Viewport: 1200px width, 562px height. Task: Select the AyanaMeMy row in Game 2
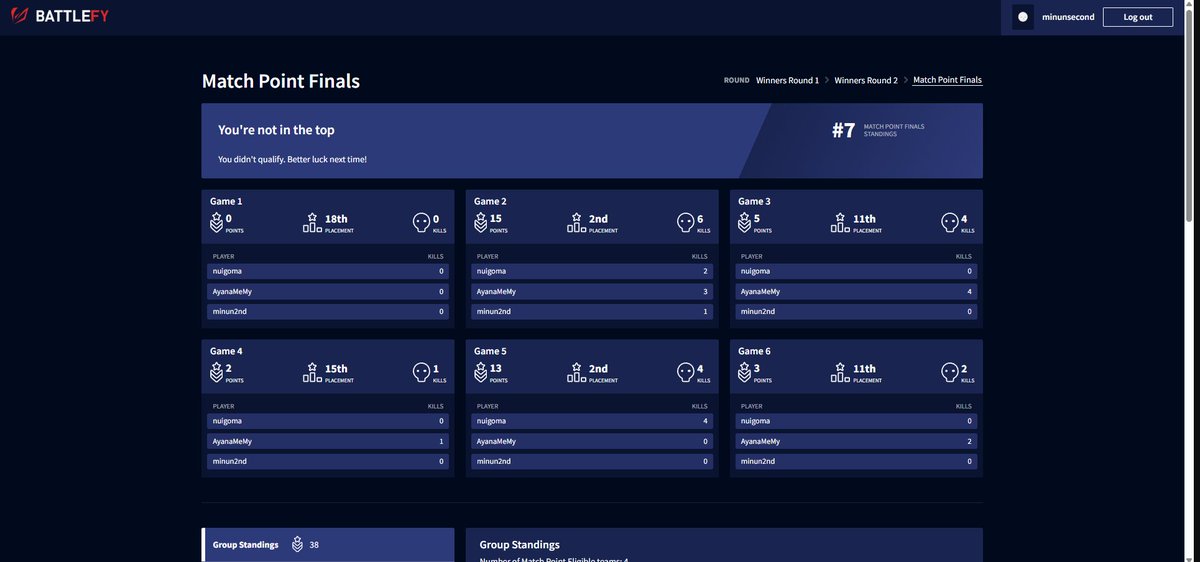592,291
